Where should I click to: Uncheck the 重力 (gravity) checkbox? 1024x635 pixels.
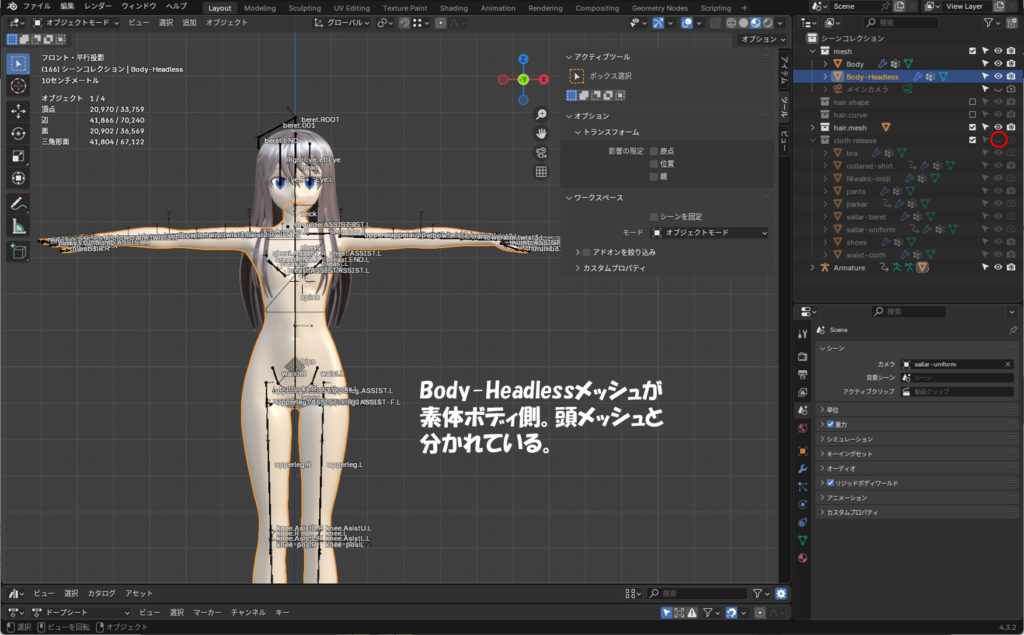click(830, 424)
